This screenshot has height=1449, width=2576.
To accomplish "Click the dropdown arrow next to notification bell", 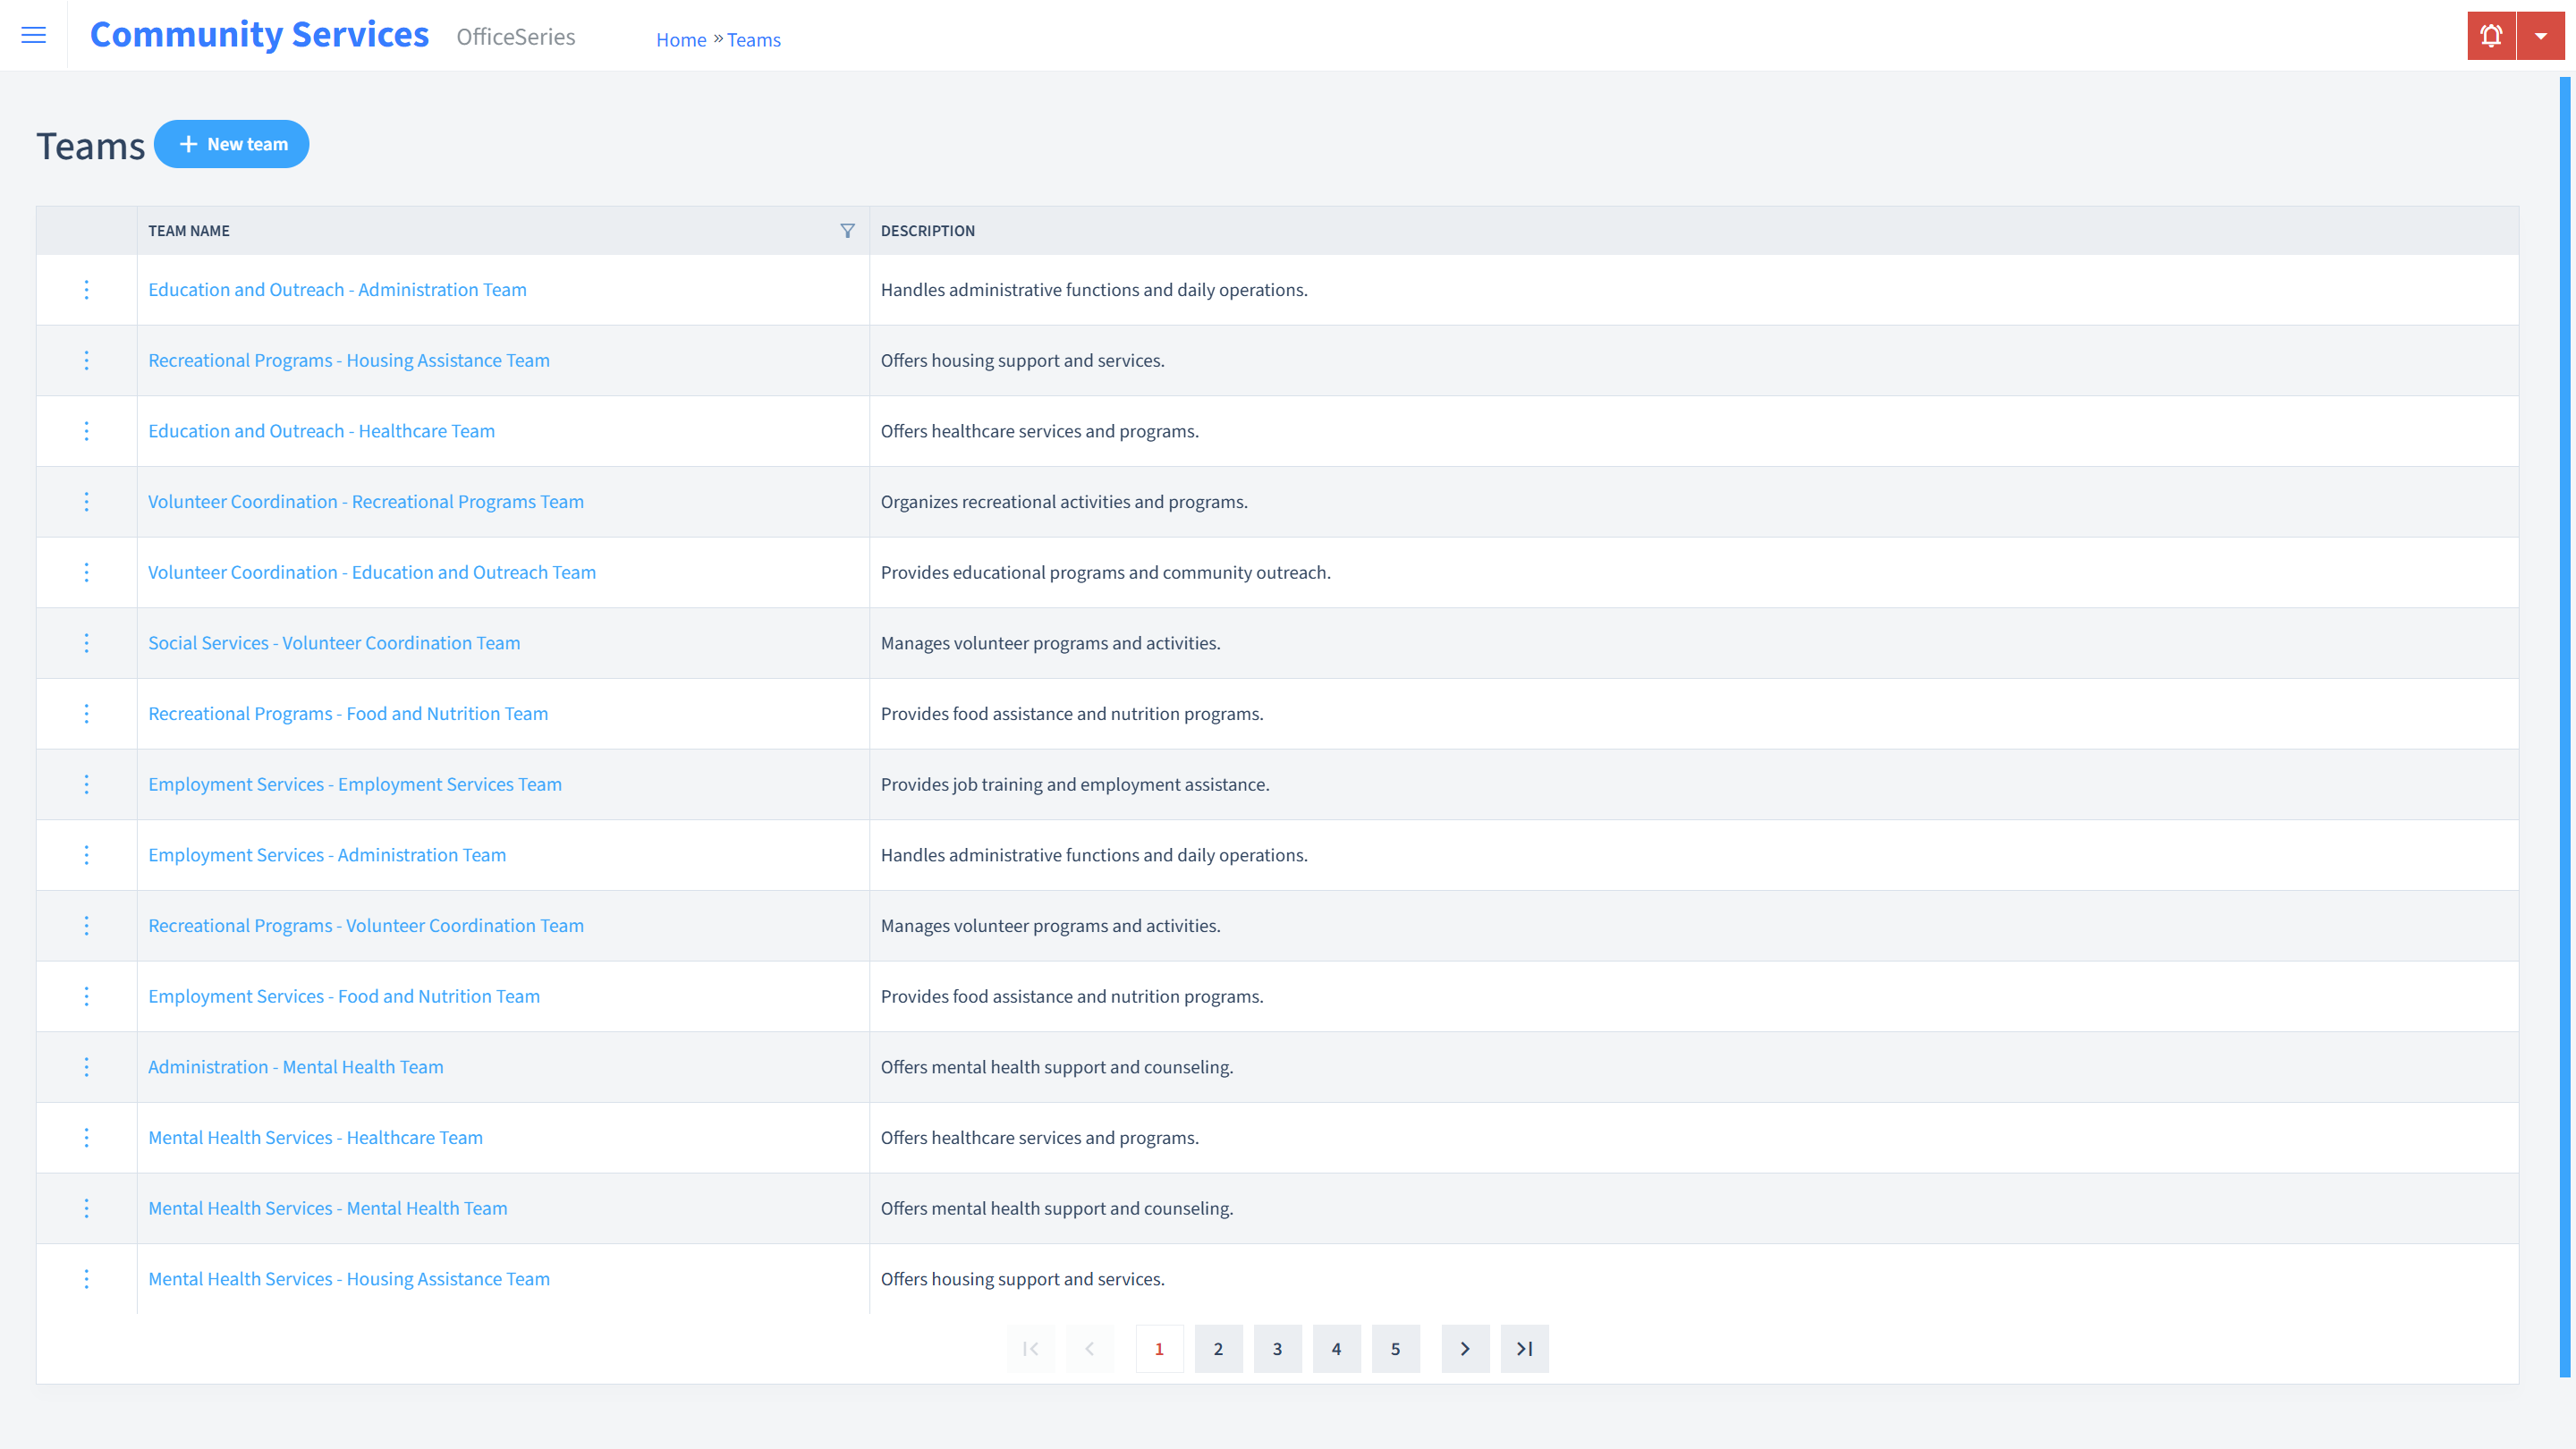I will pos(2540,36).
